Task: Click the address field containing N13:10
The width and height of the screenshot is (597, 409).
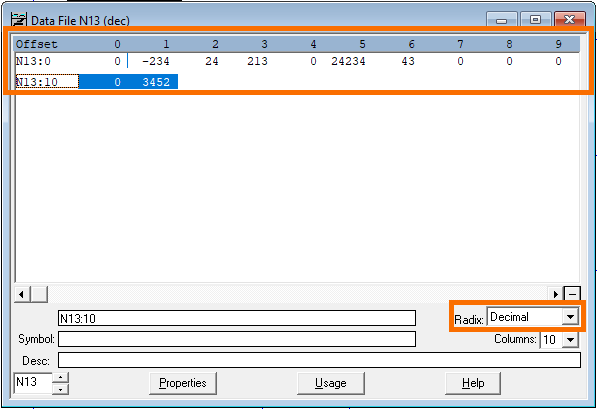Action: click(236, 318)
